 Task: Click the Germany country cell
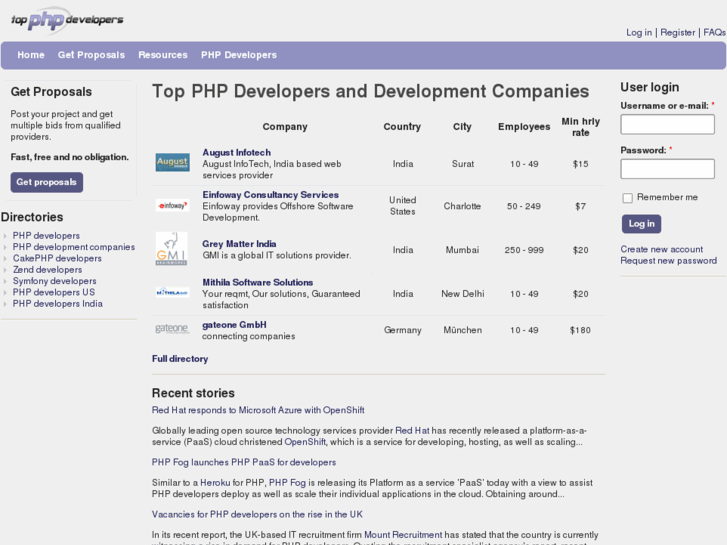point(402,330)
